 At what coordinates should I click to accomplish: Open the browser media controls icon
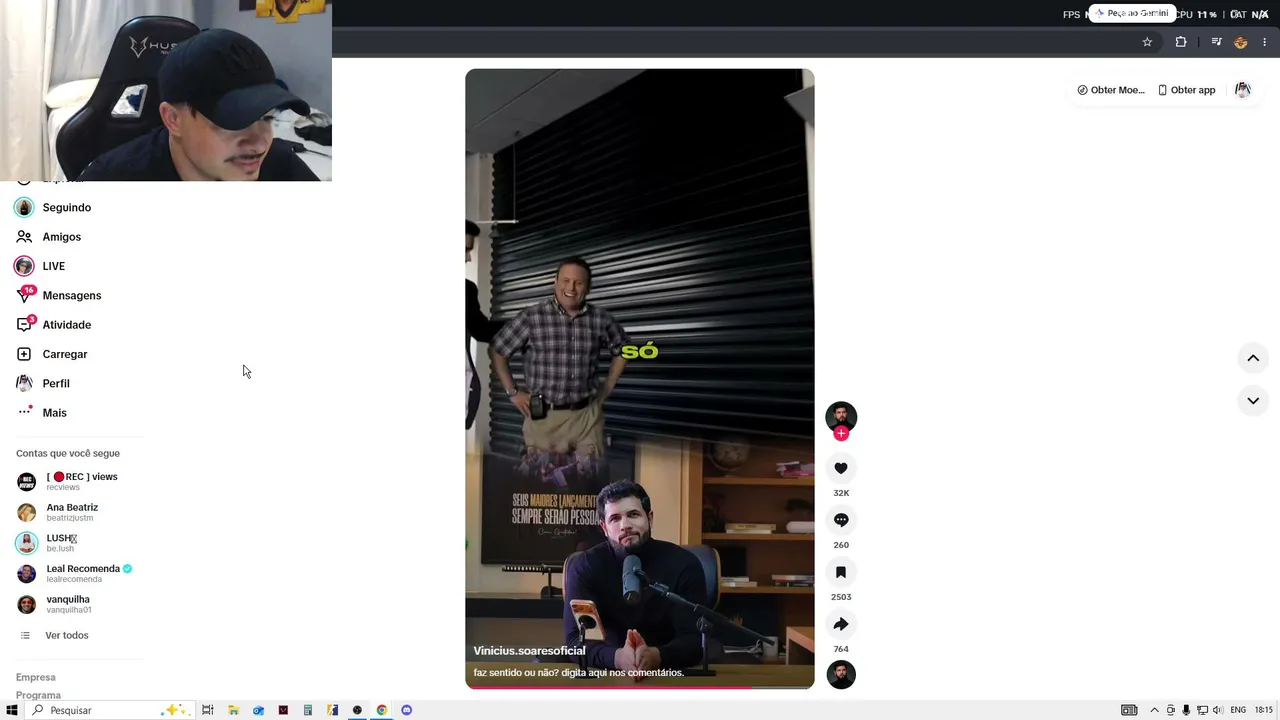(x=1216, y=42)
